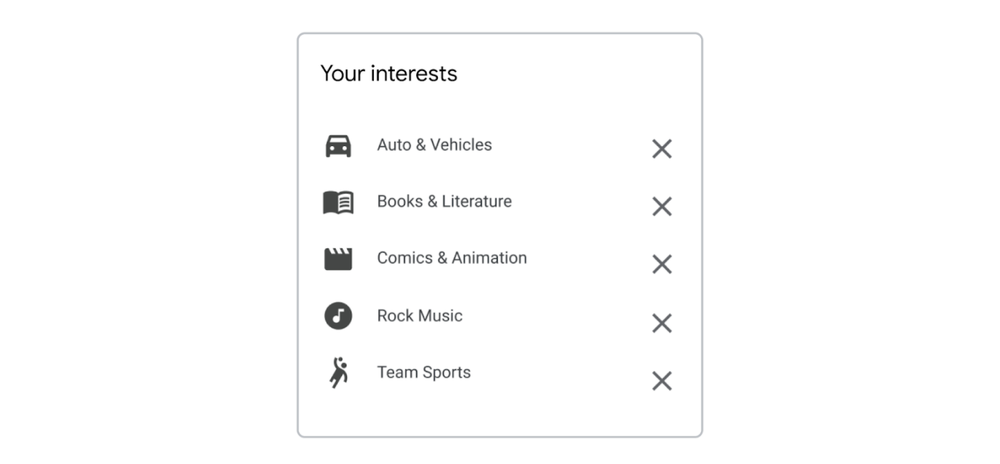
Task: Click the music note icon
Action: click(338, 316)
